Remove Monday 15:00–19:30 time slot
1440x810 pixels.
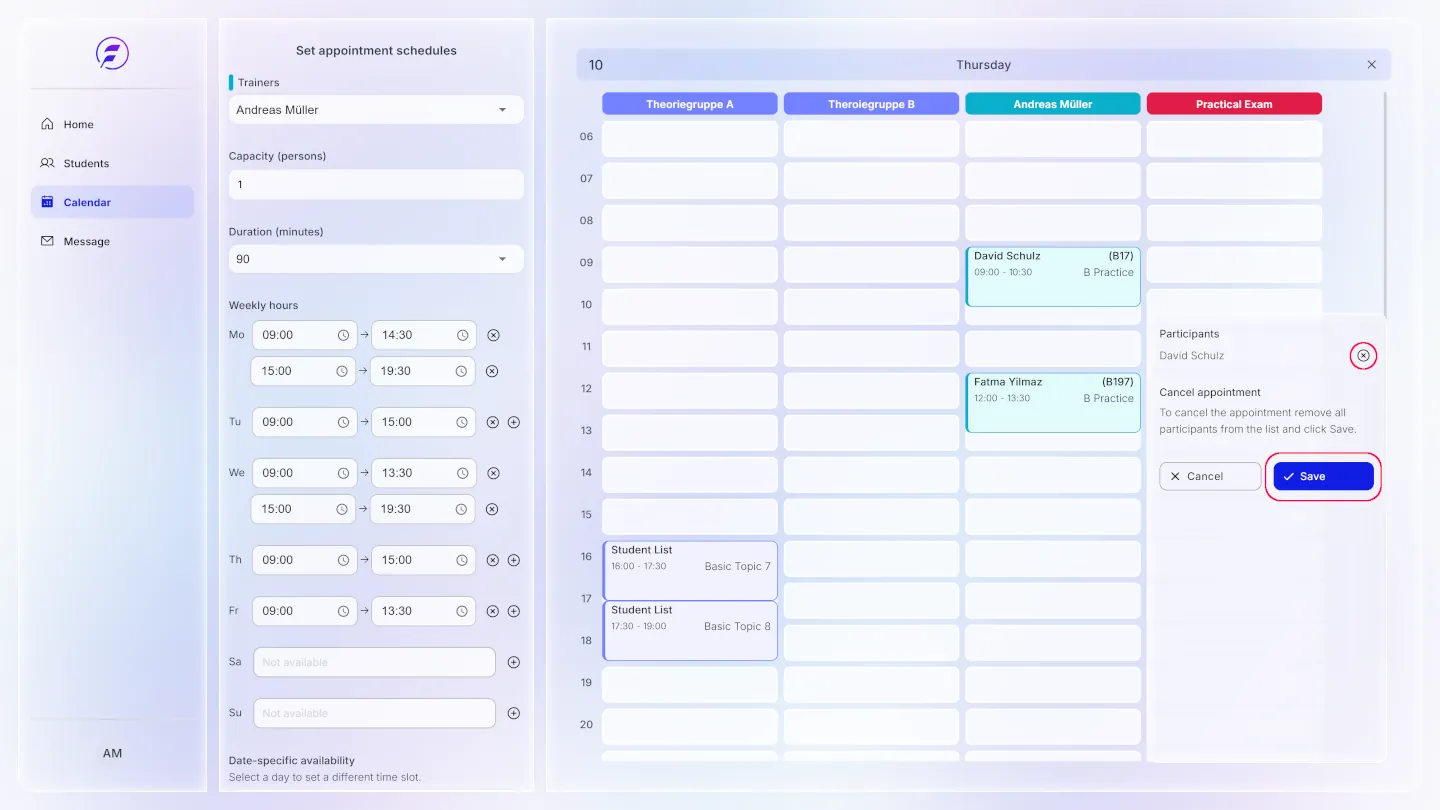(x=492, y=371)
